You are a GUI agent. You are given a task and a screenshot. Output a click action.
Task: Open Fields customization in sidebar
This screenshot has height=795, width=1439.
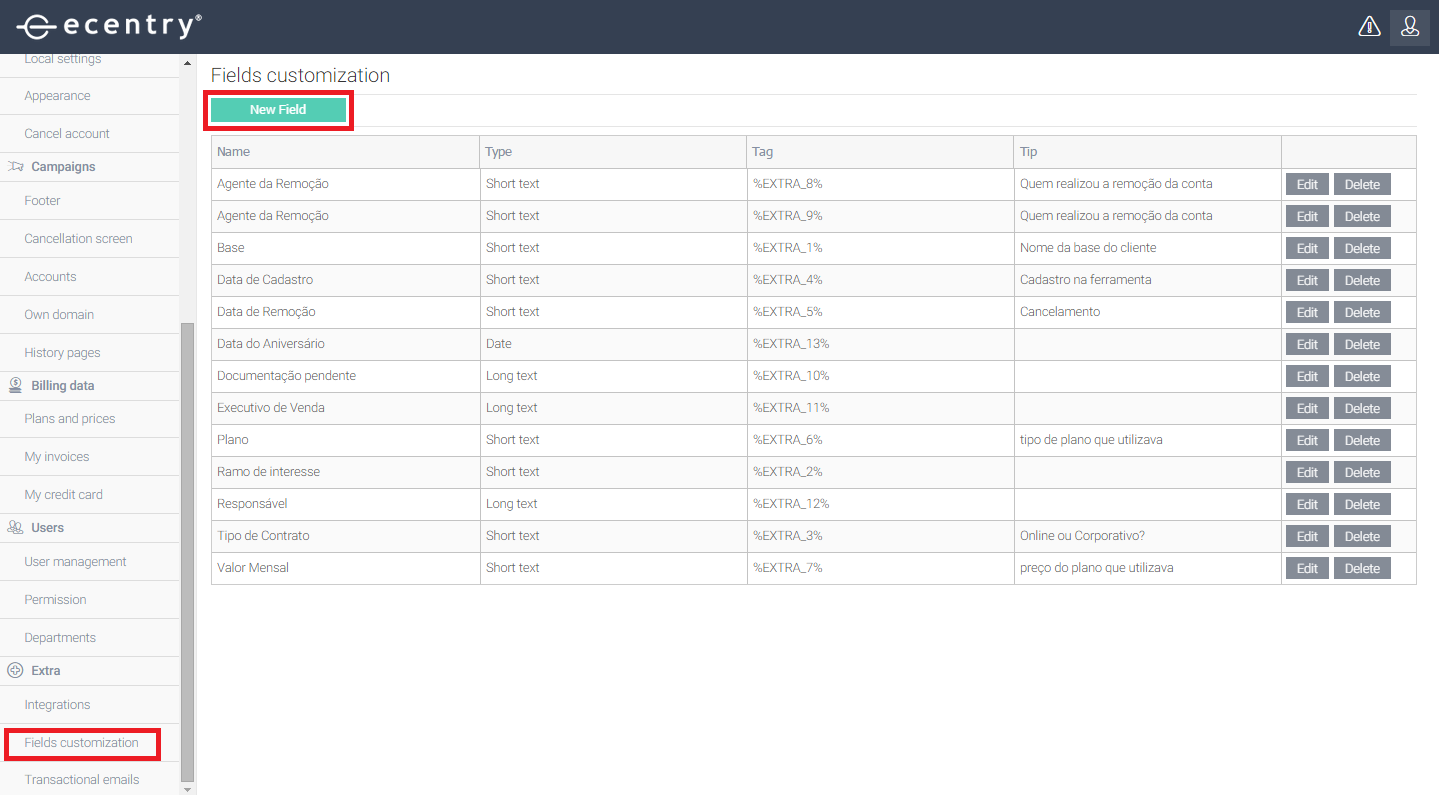click(81, 743)
